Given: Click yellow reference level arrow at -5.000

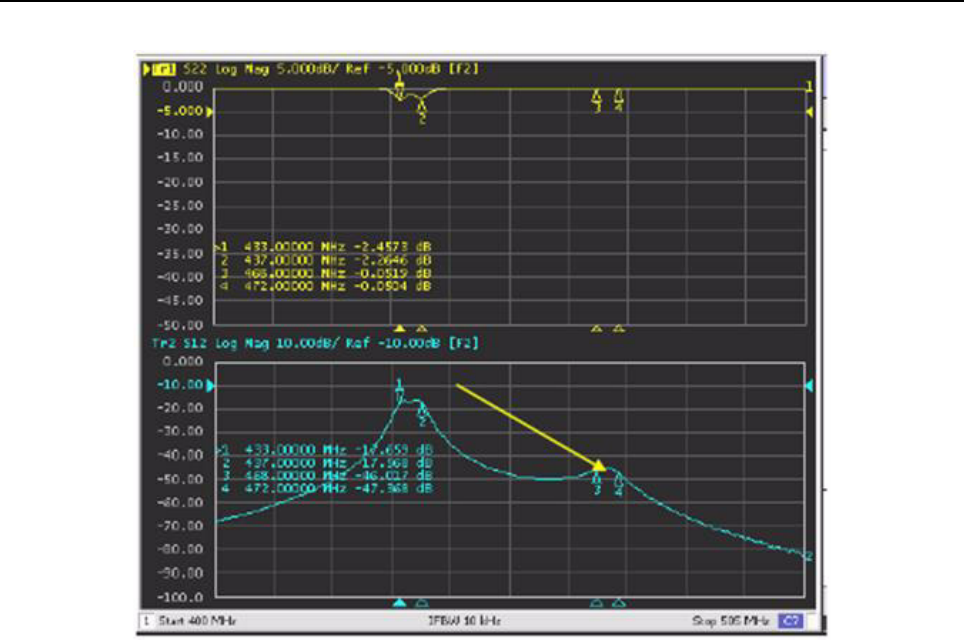Looking at the screenshot, I should click(211, 111).
